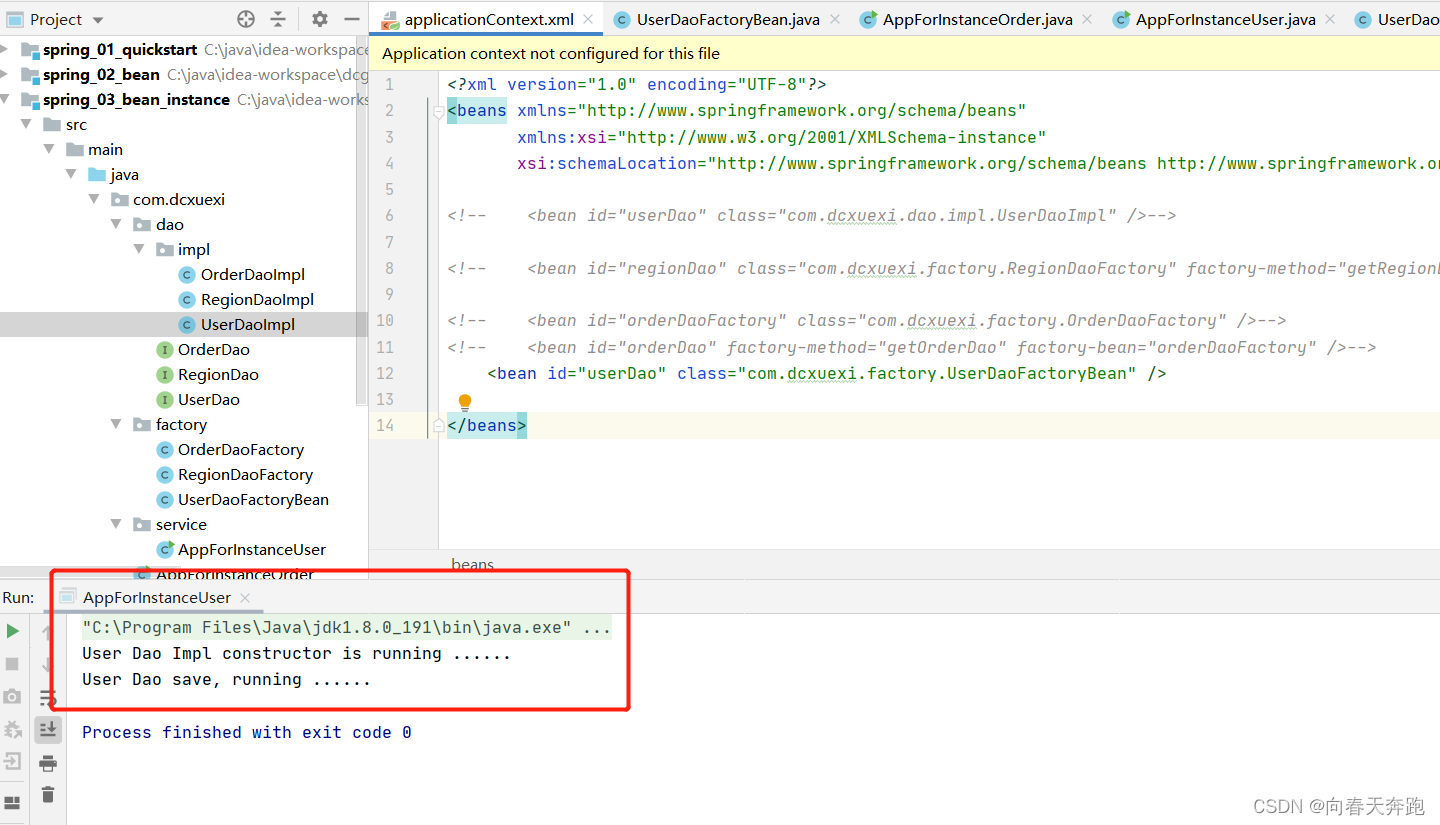
Task: Fold the beans tag at line 2 gutter
Action: point(439,112)
